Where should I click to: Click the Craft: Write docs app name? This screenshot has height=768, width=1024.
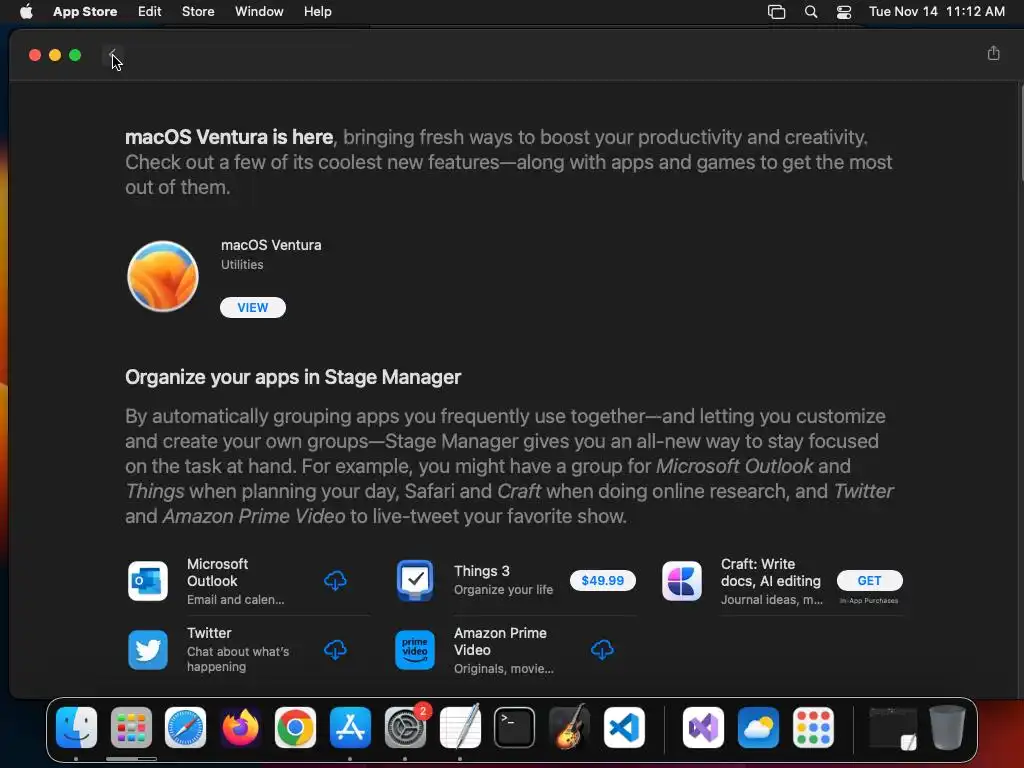771,572
